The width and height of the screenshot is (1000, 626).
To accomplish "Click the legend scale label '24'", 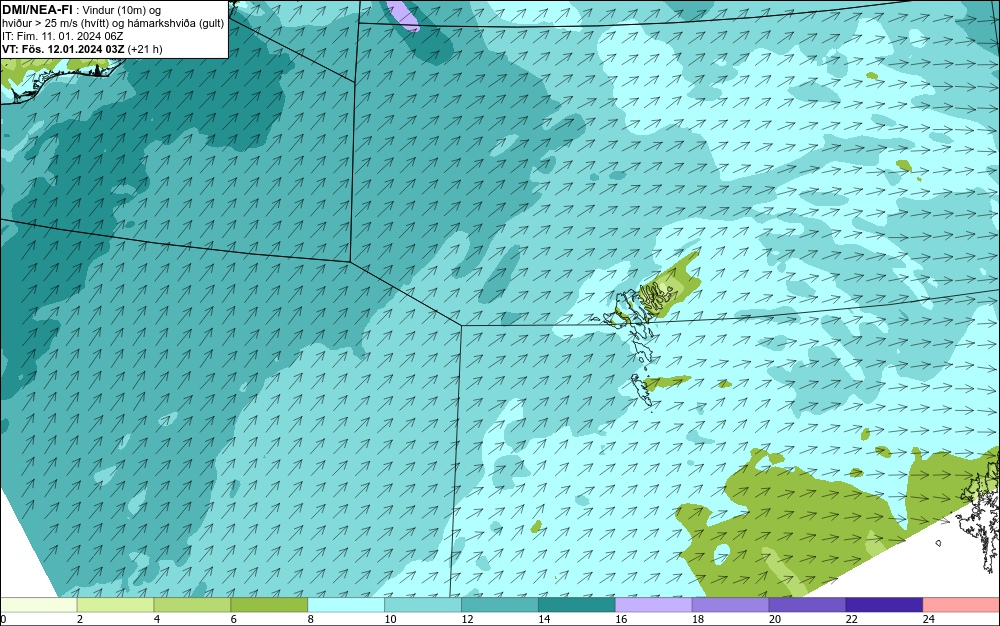I will (x=929, y=619).
